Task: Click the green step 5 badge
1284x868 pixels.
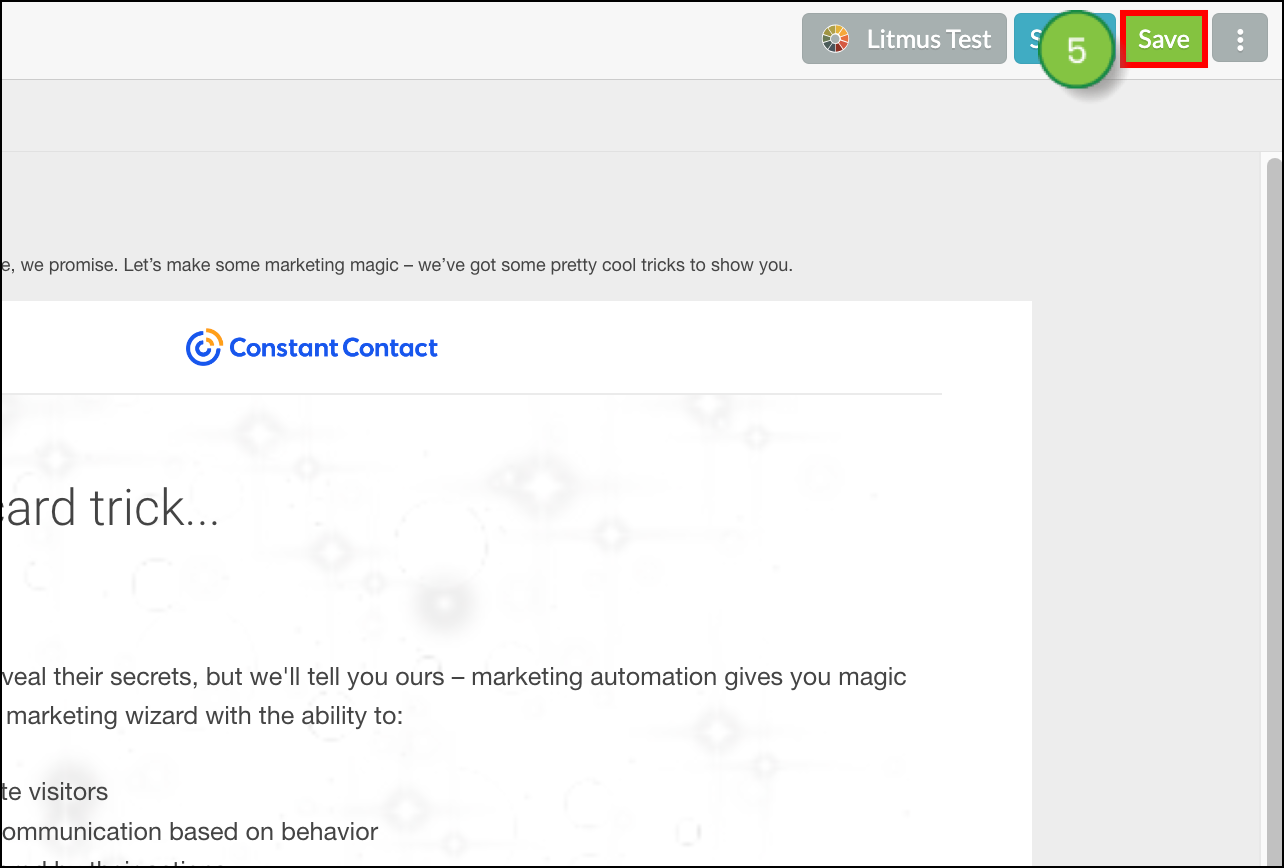Action: 1076,50
